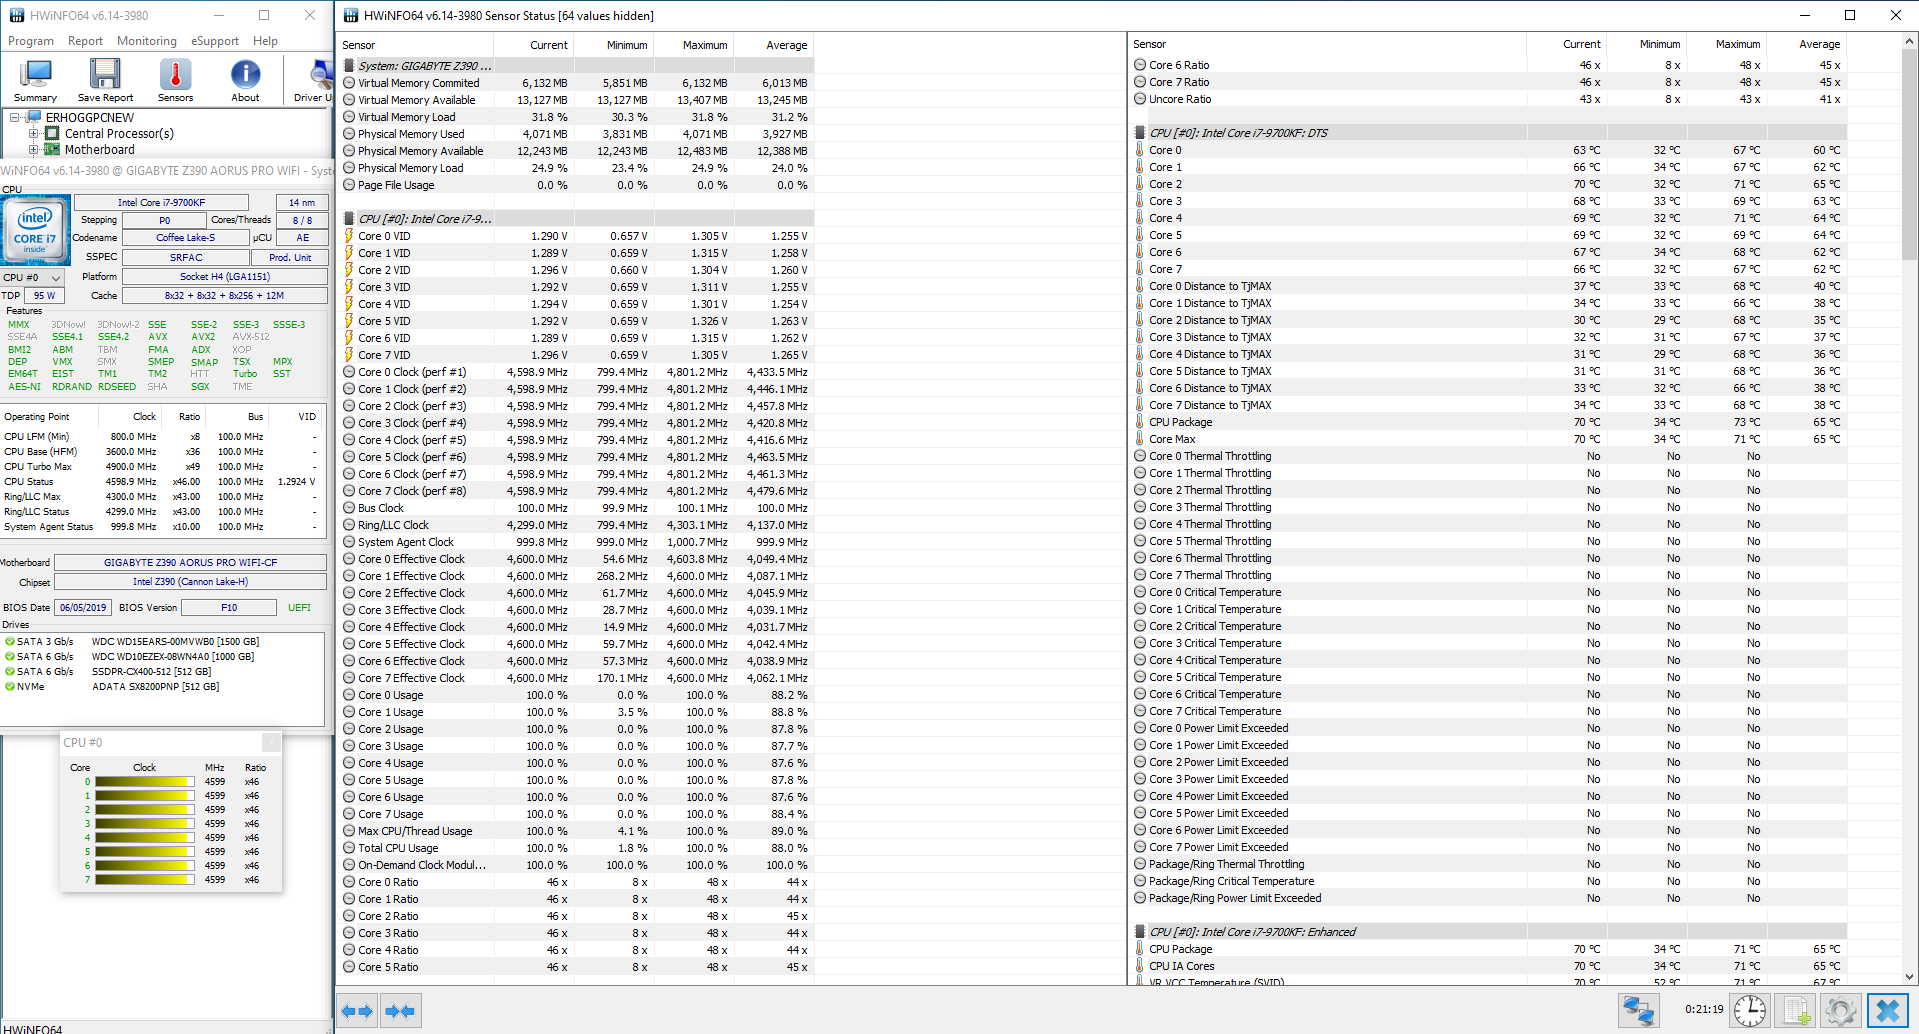
Task: Select the Core 3 Distance to TjMAX row
Action: click(1488, 337)
